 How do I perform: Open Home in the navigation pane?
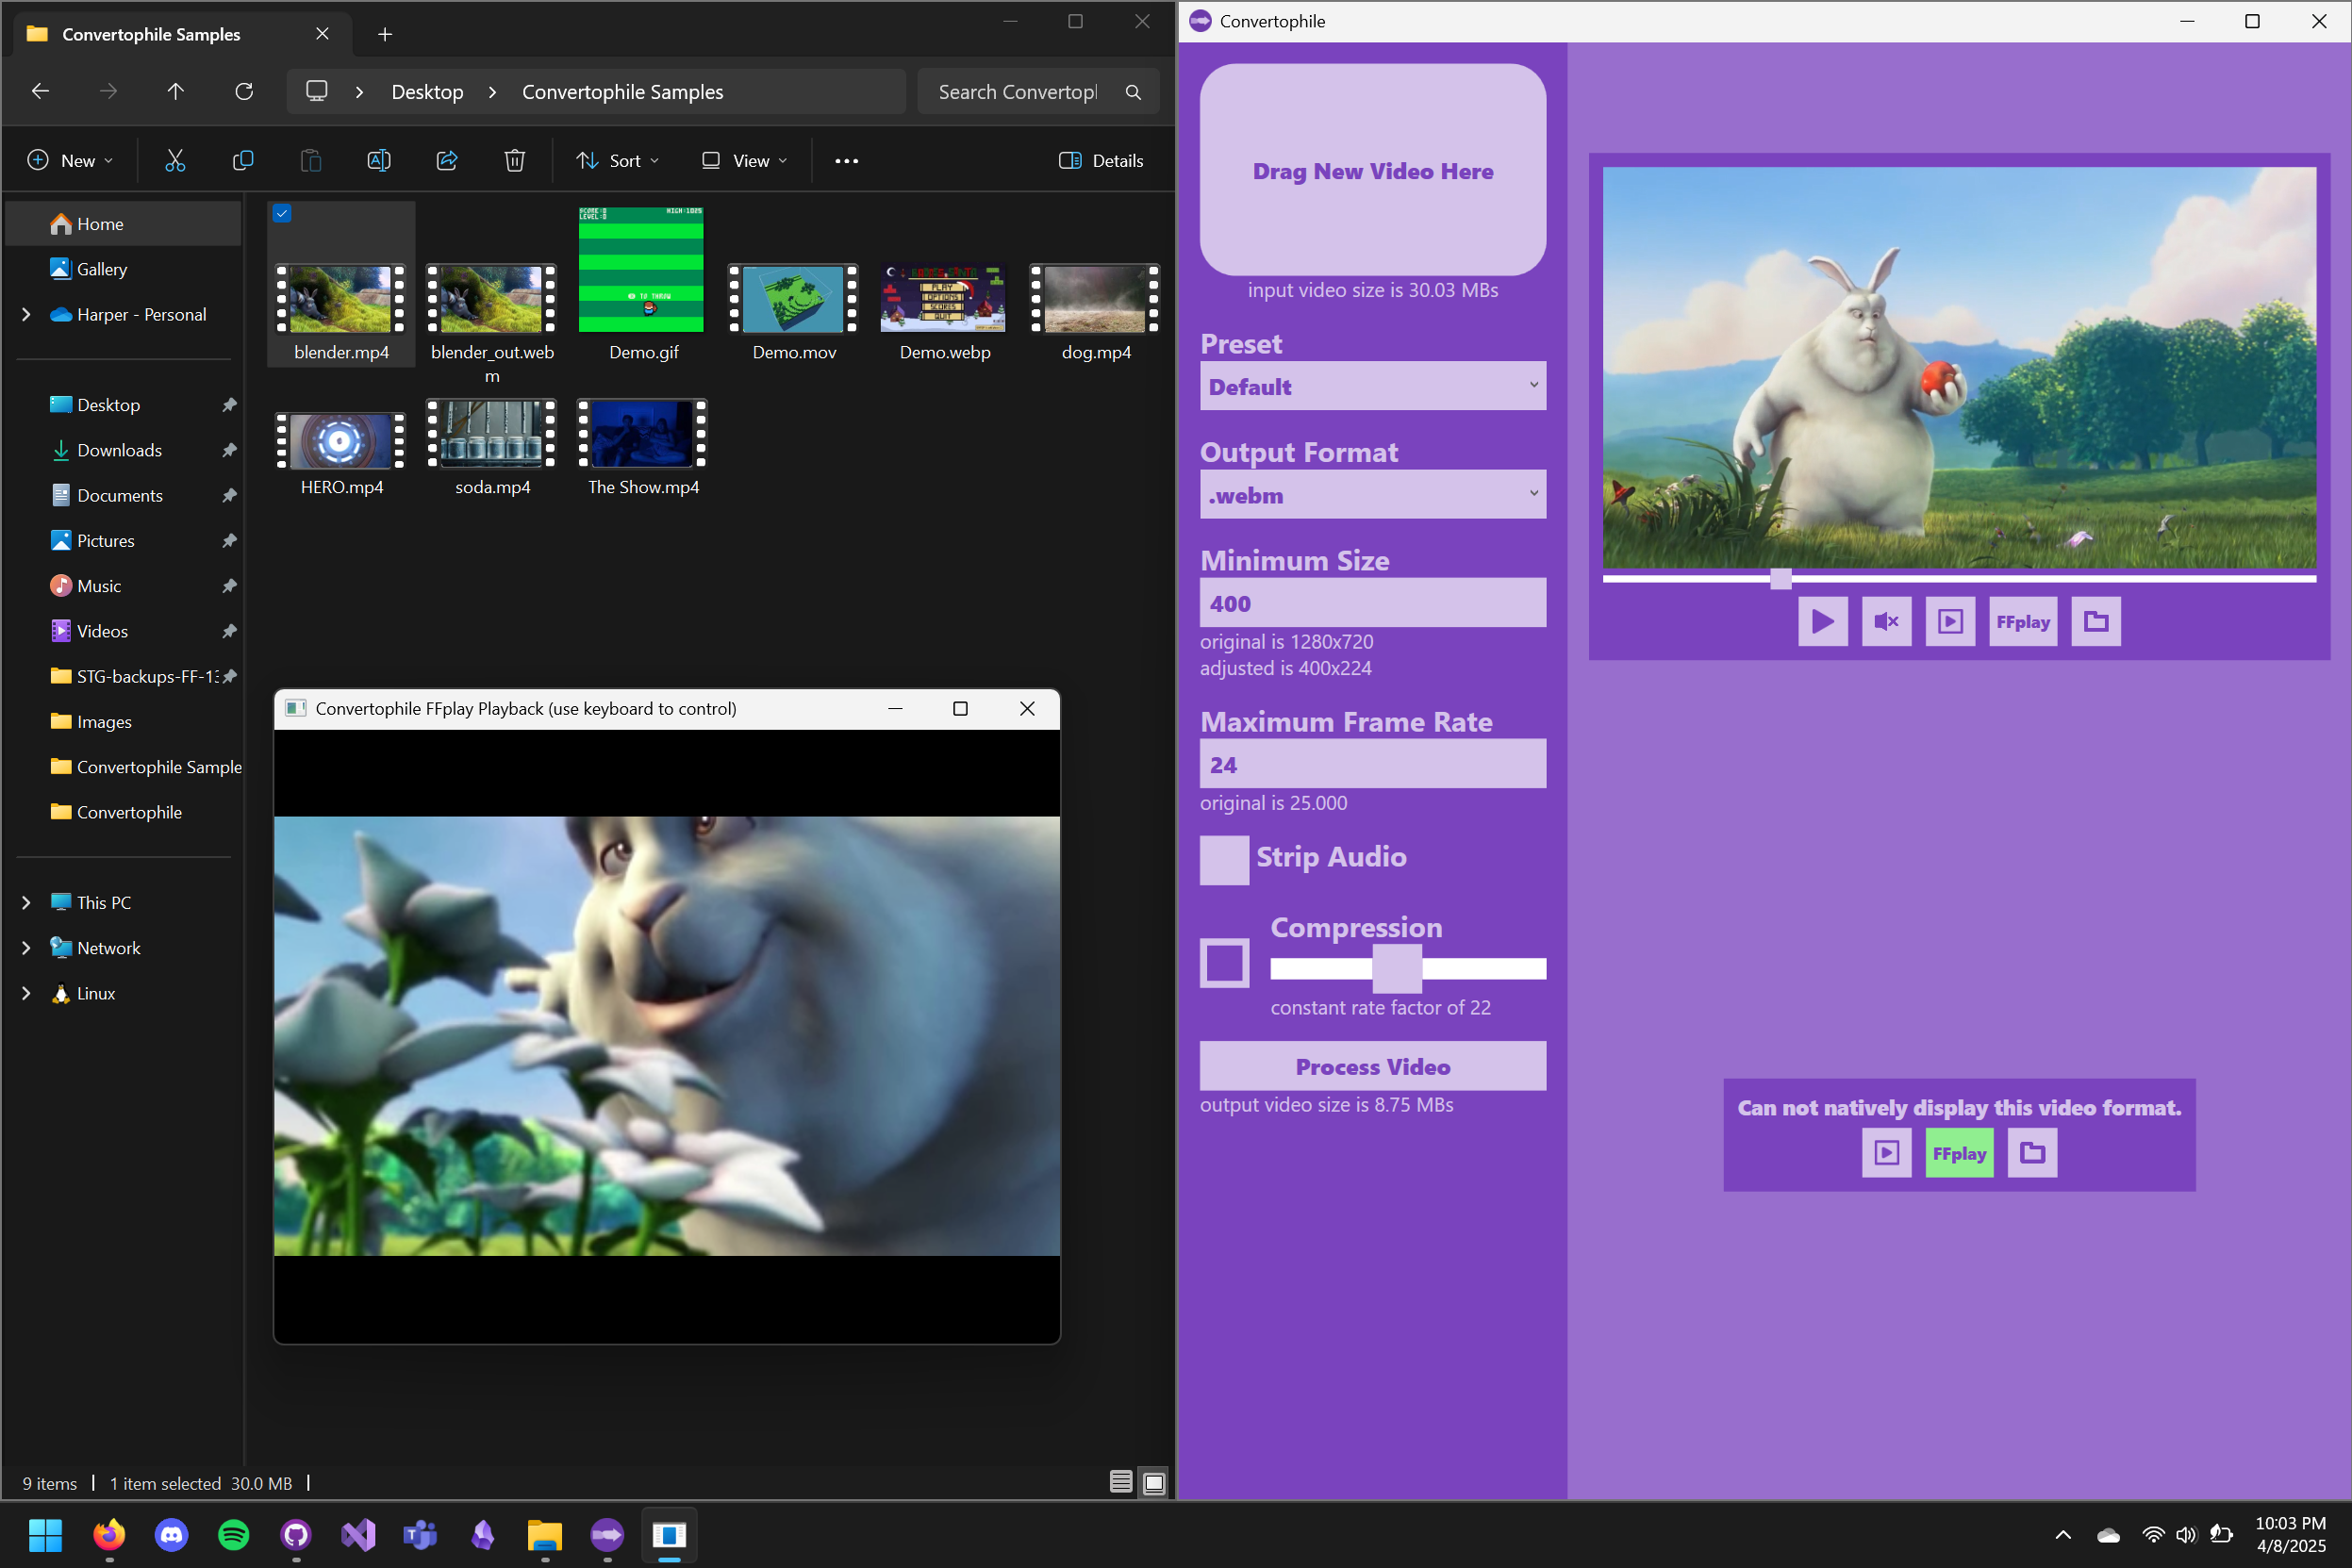tap(124, 224)
